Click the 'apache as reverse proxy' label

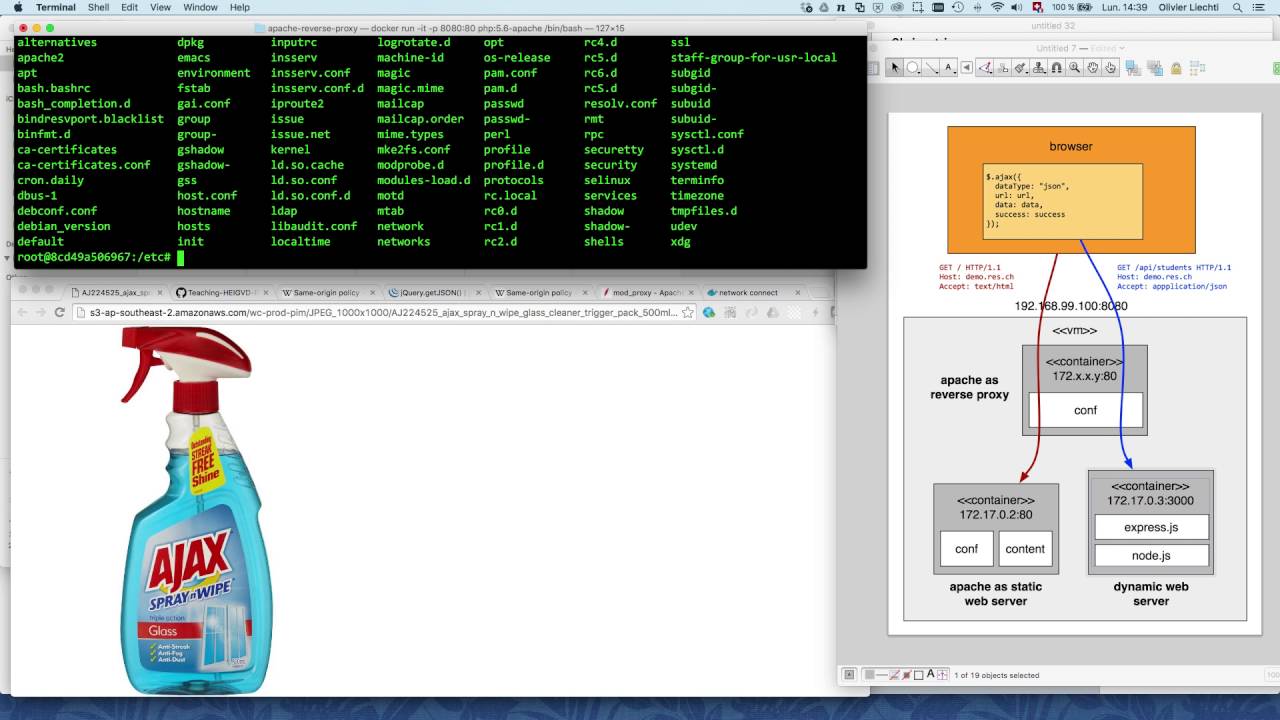pos(969,387)
